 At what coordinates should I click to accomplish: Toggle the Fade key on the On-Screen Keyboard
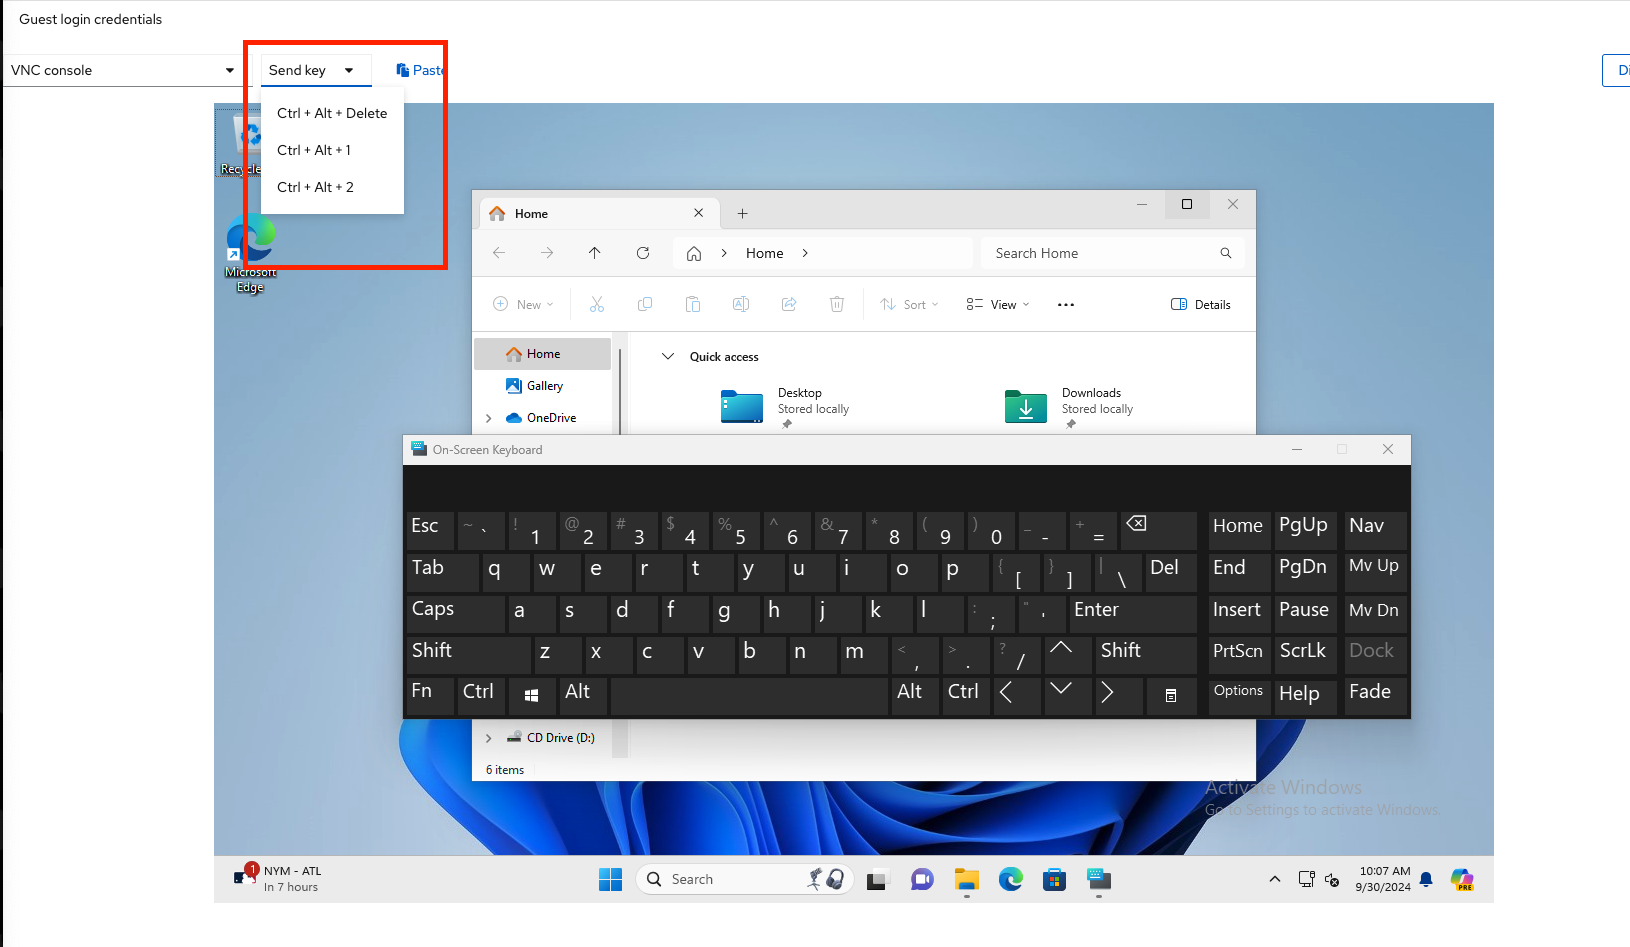coord(1375,695)
